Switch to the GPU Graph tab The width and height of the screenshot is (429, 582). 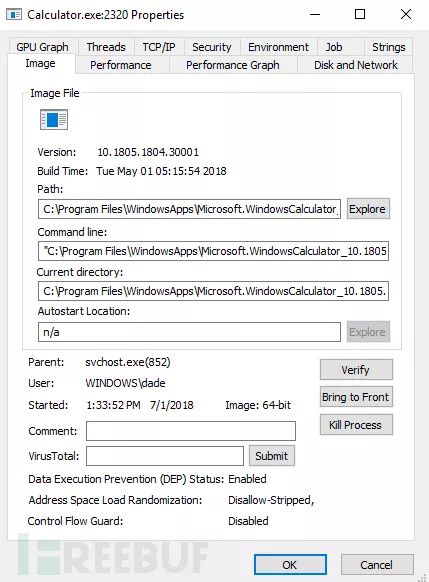[42, 47]
